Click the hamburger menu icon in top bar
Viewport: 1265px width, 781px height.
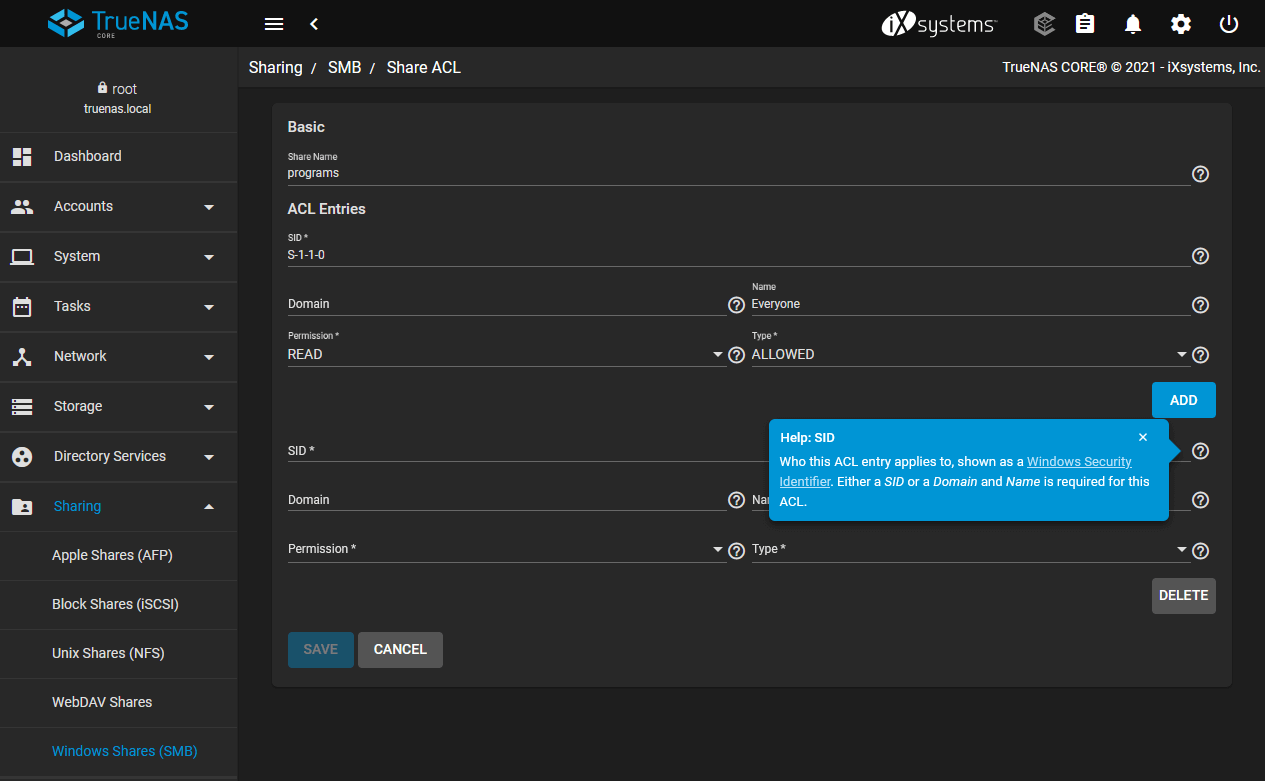[x=273, y=24]
